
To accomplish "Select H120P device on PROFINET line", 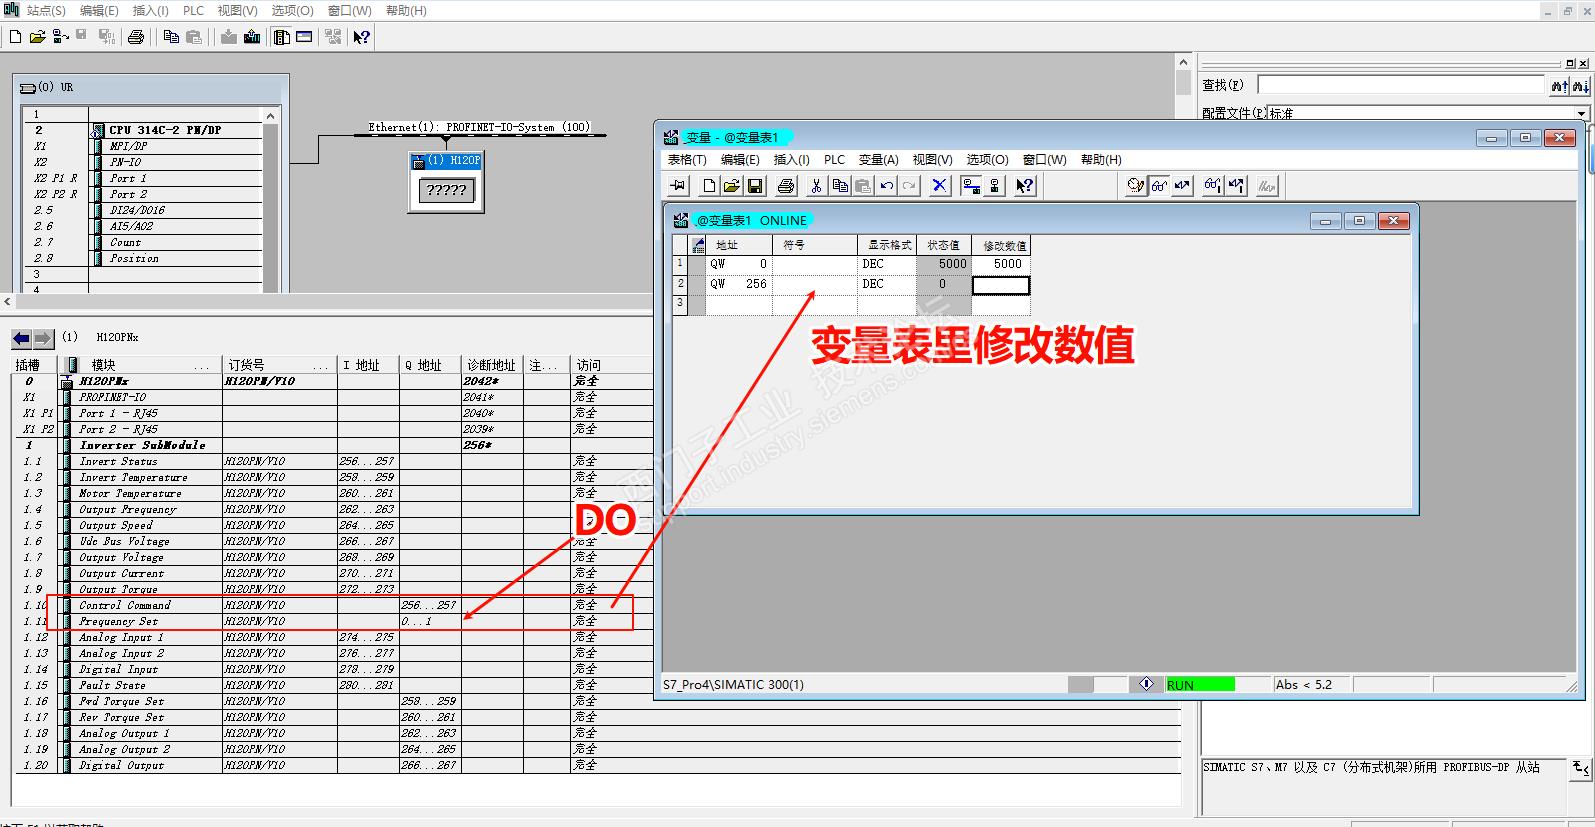I will pos(446,182).
